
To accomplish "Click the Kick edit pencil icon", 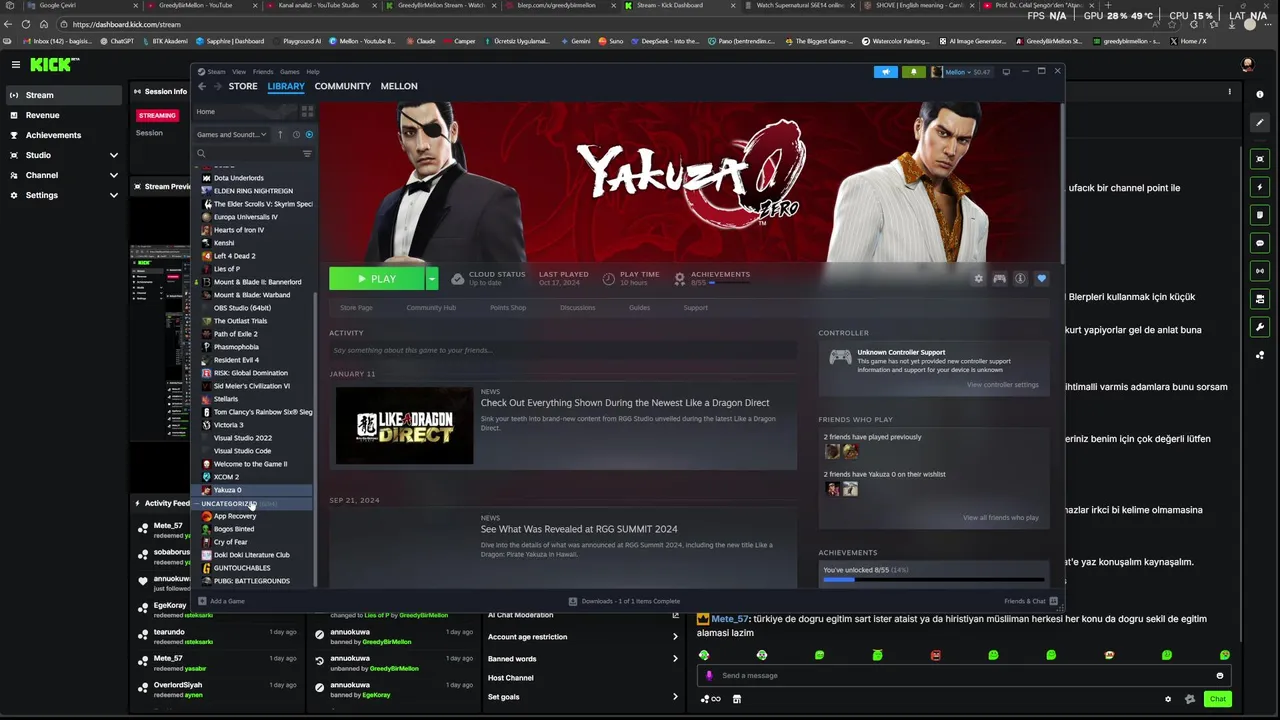I will point(1260,122).
